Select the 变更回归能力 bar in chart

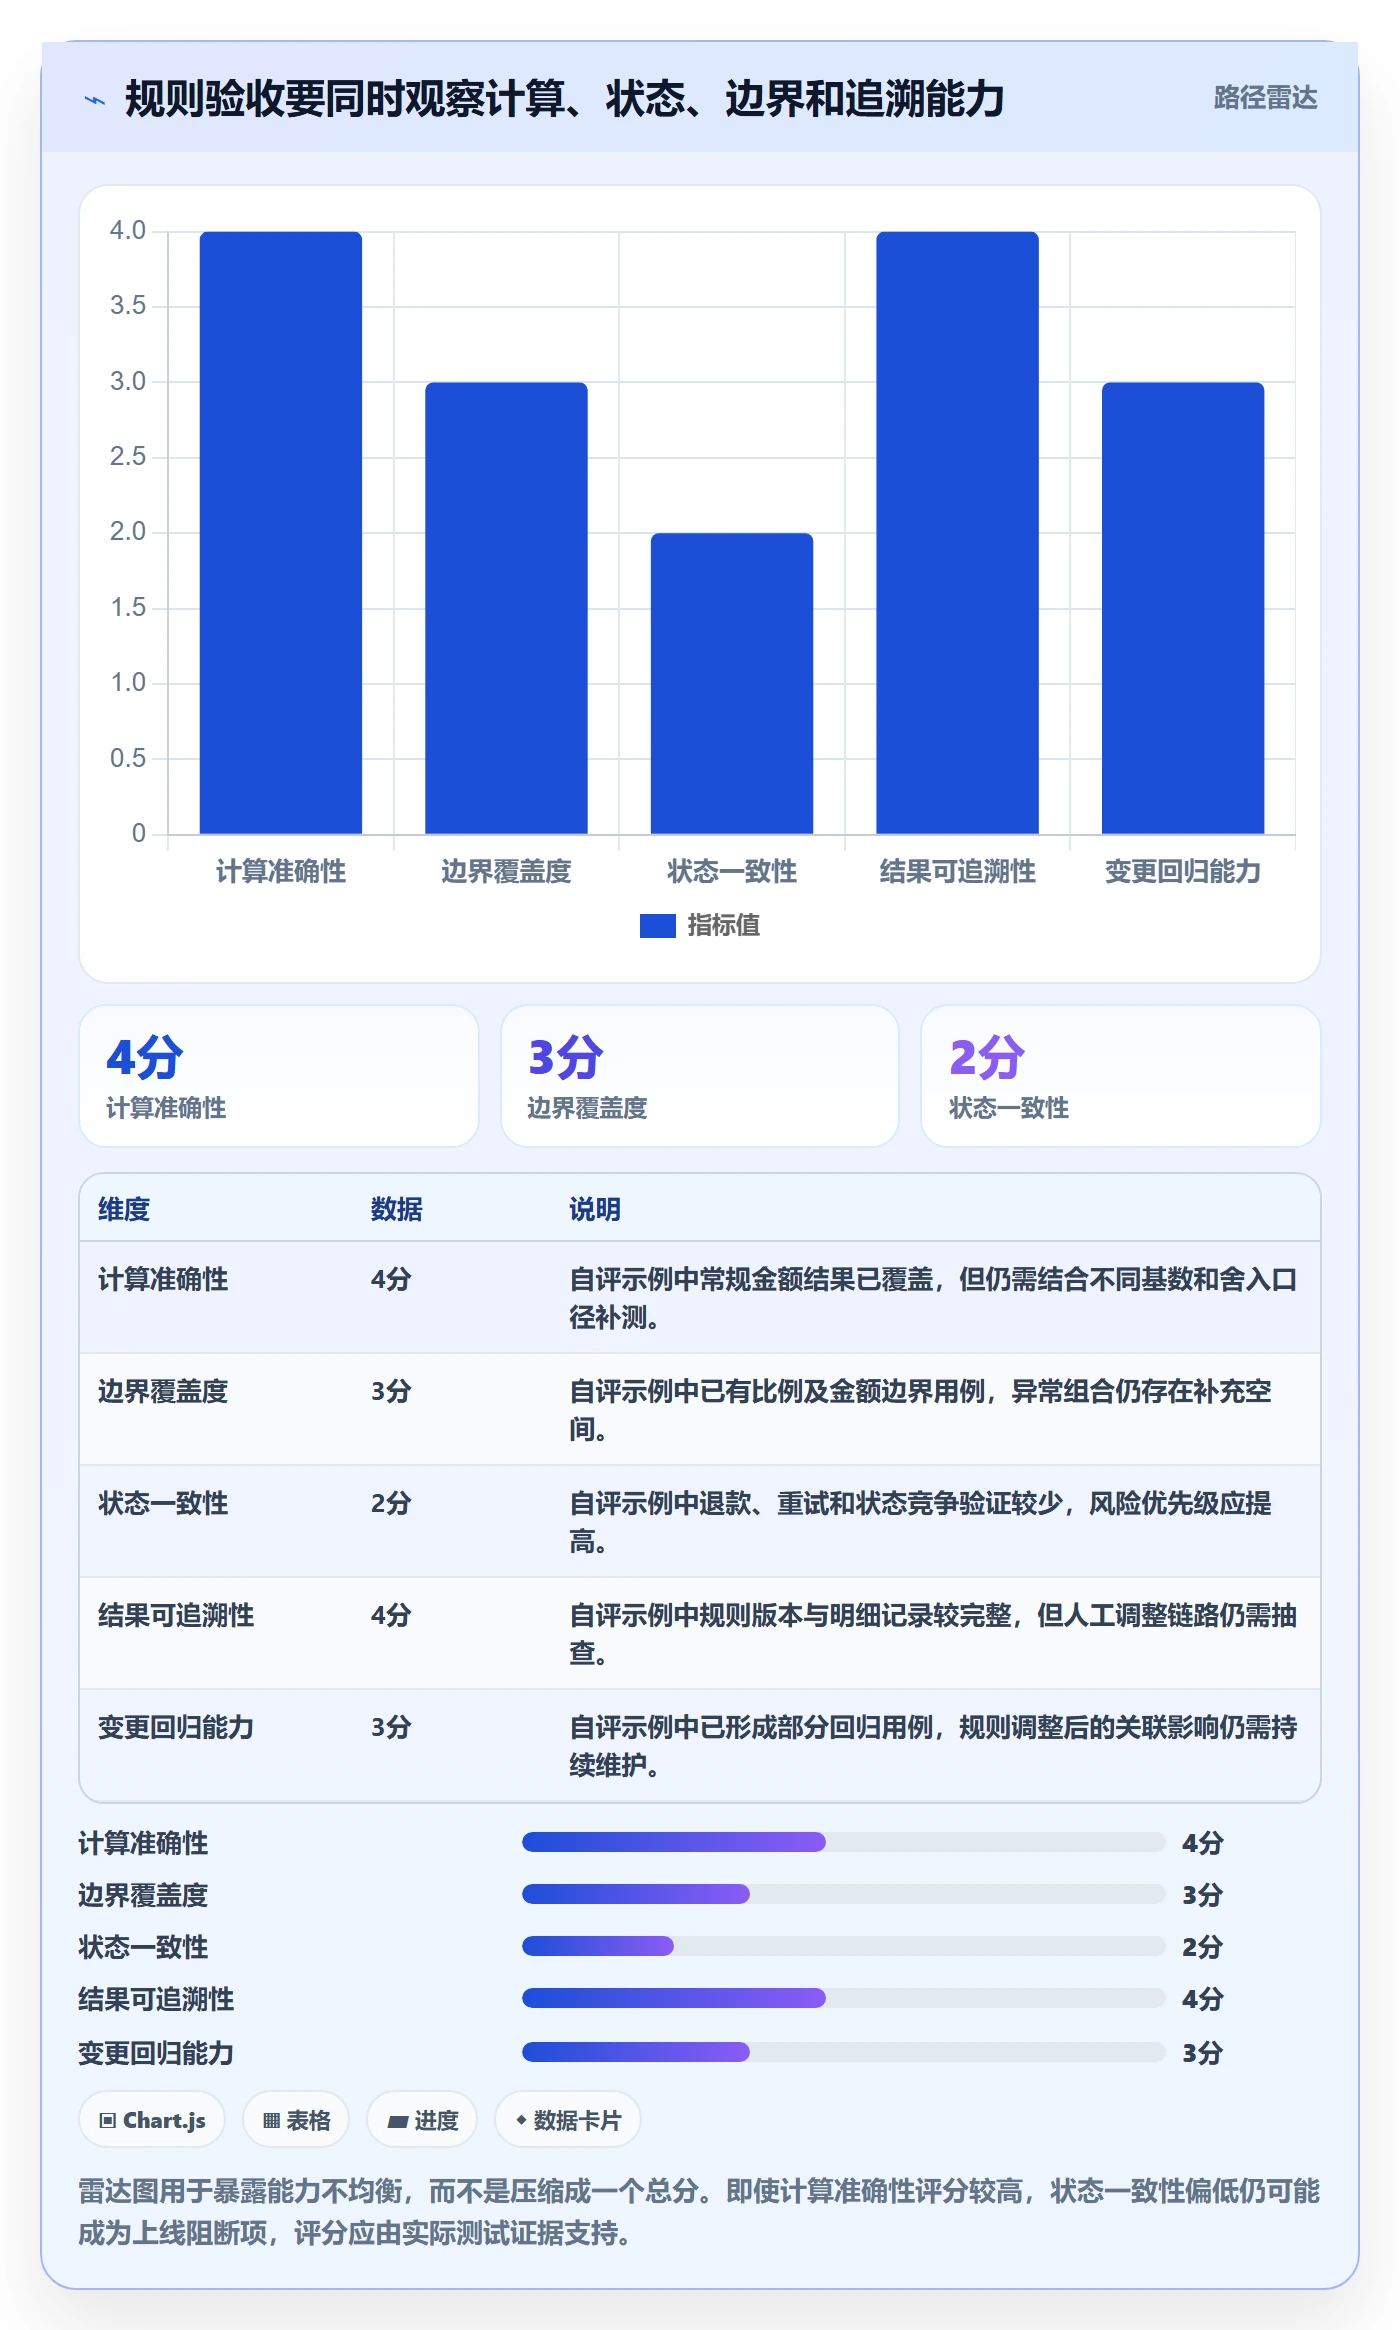click(x=1183, y=608)
